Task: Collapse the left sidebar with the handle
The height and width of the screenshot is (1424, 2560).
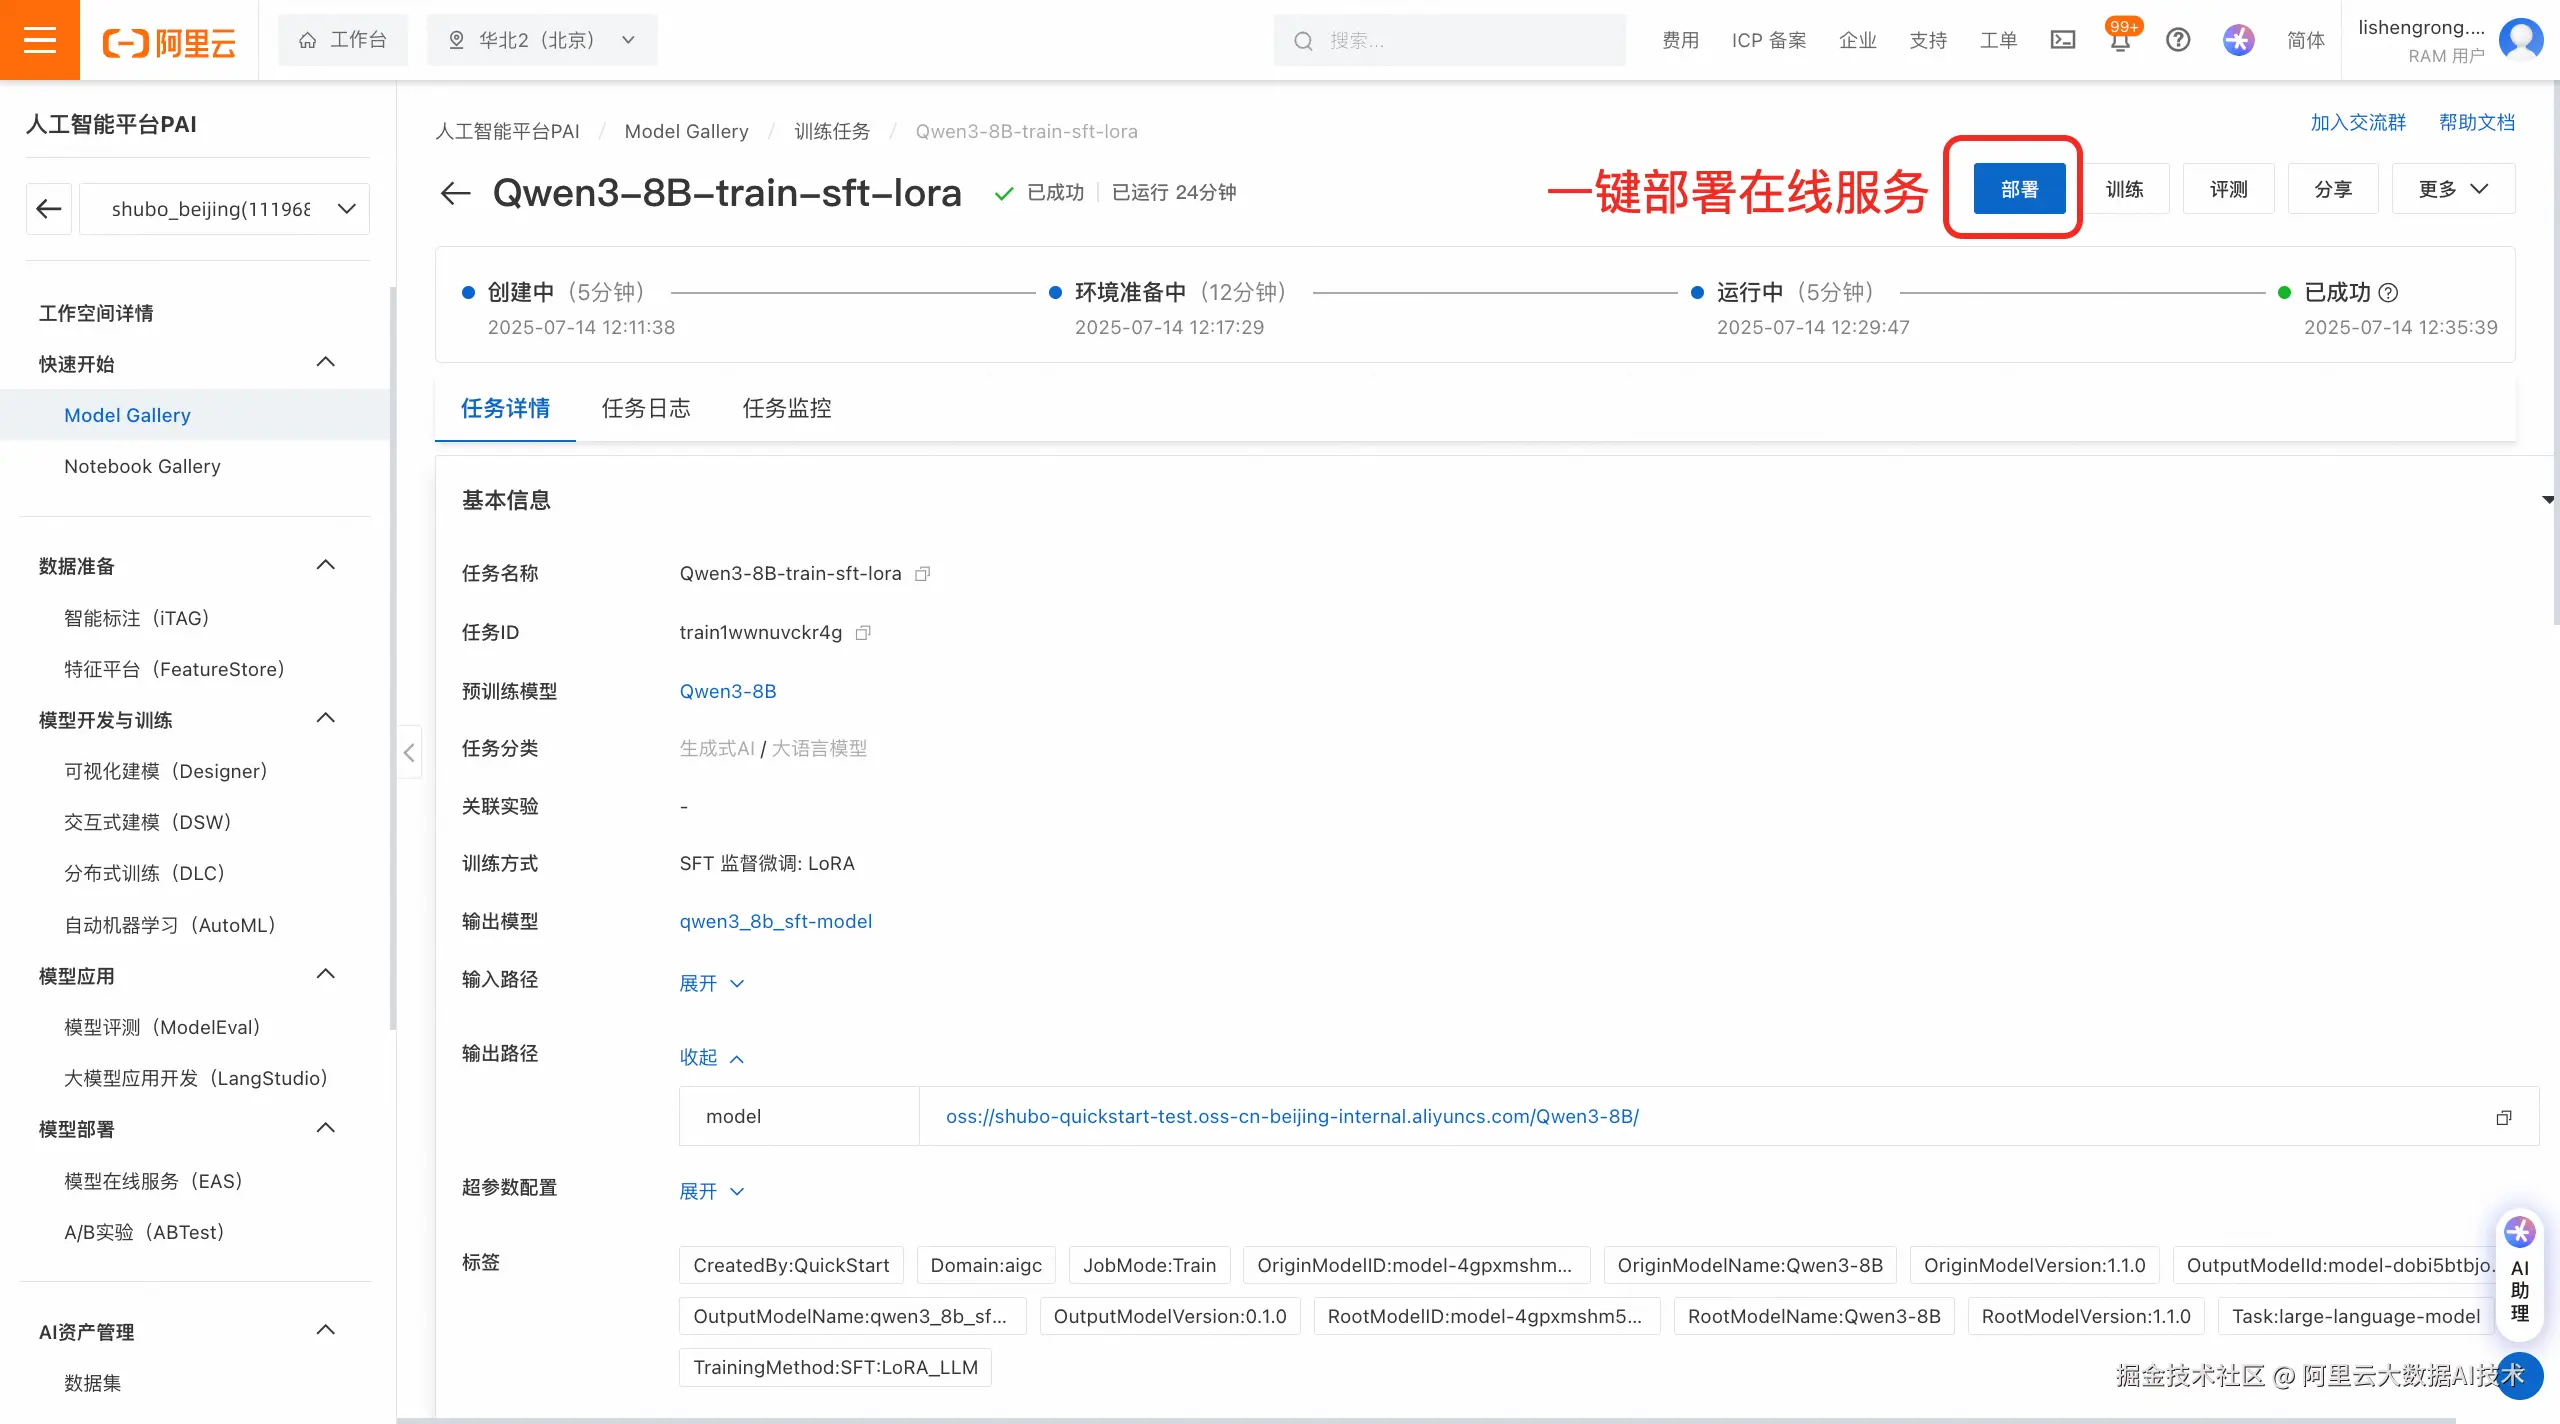Action: click(409, 752)
